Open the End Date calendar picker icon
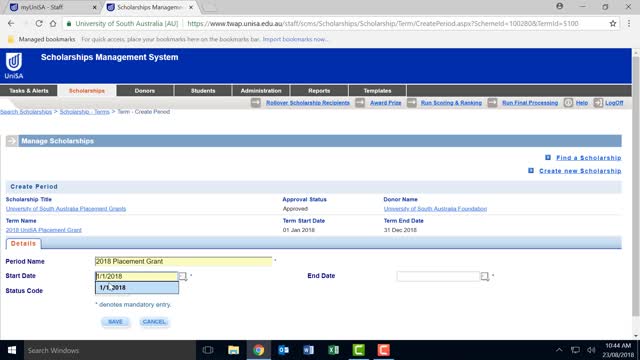Image resolution: width=640 pixels, height=360 pixels. coord(484,276)
